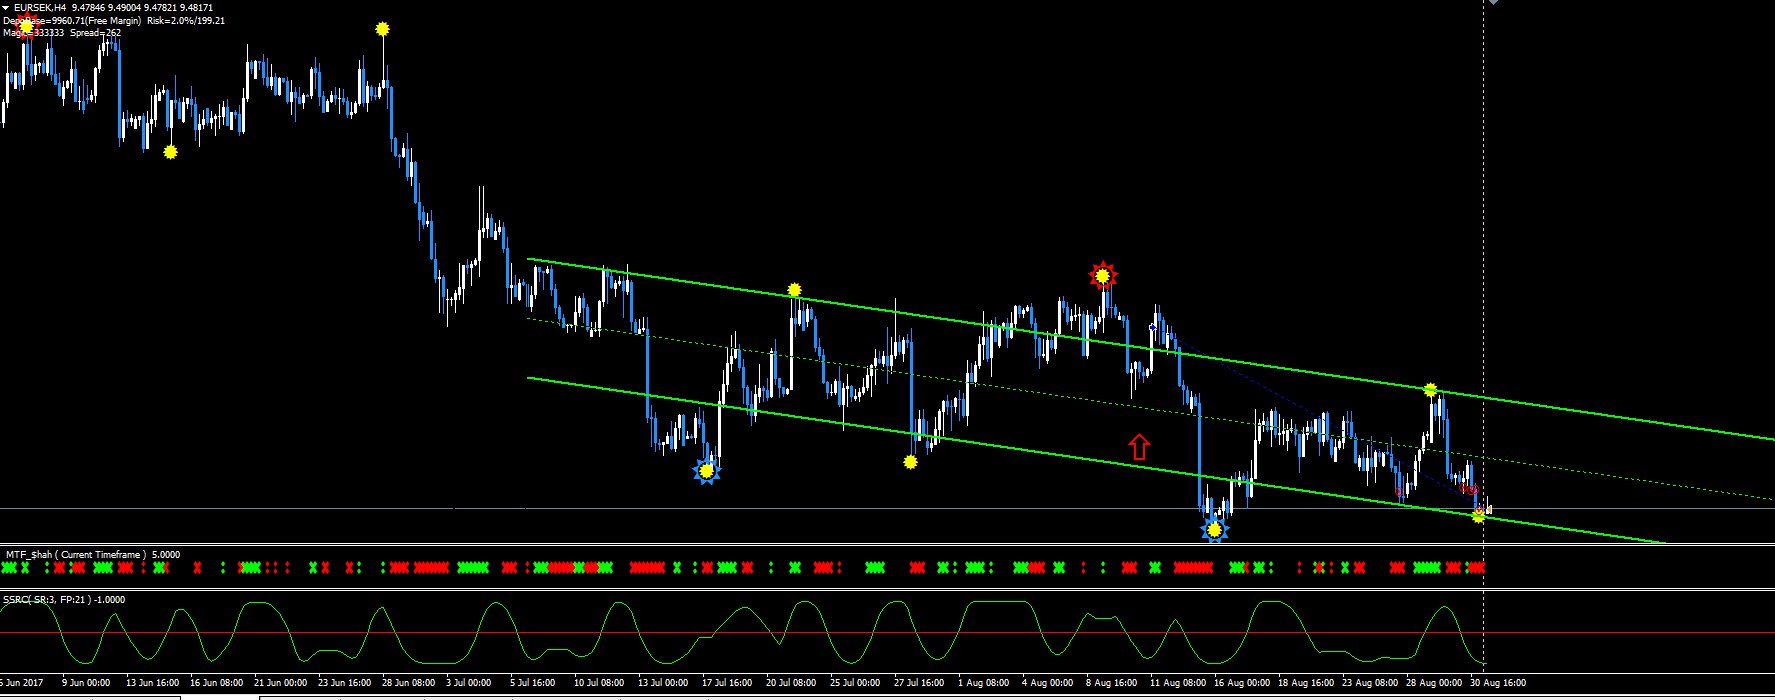Select the lower solid green channel line
The height and width of the screenshot is (700, 1775).
(1095, 460)
